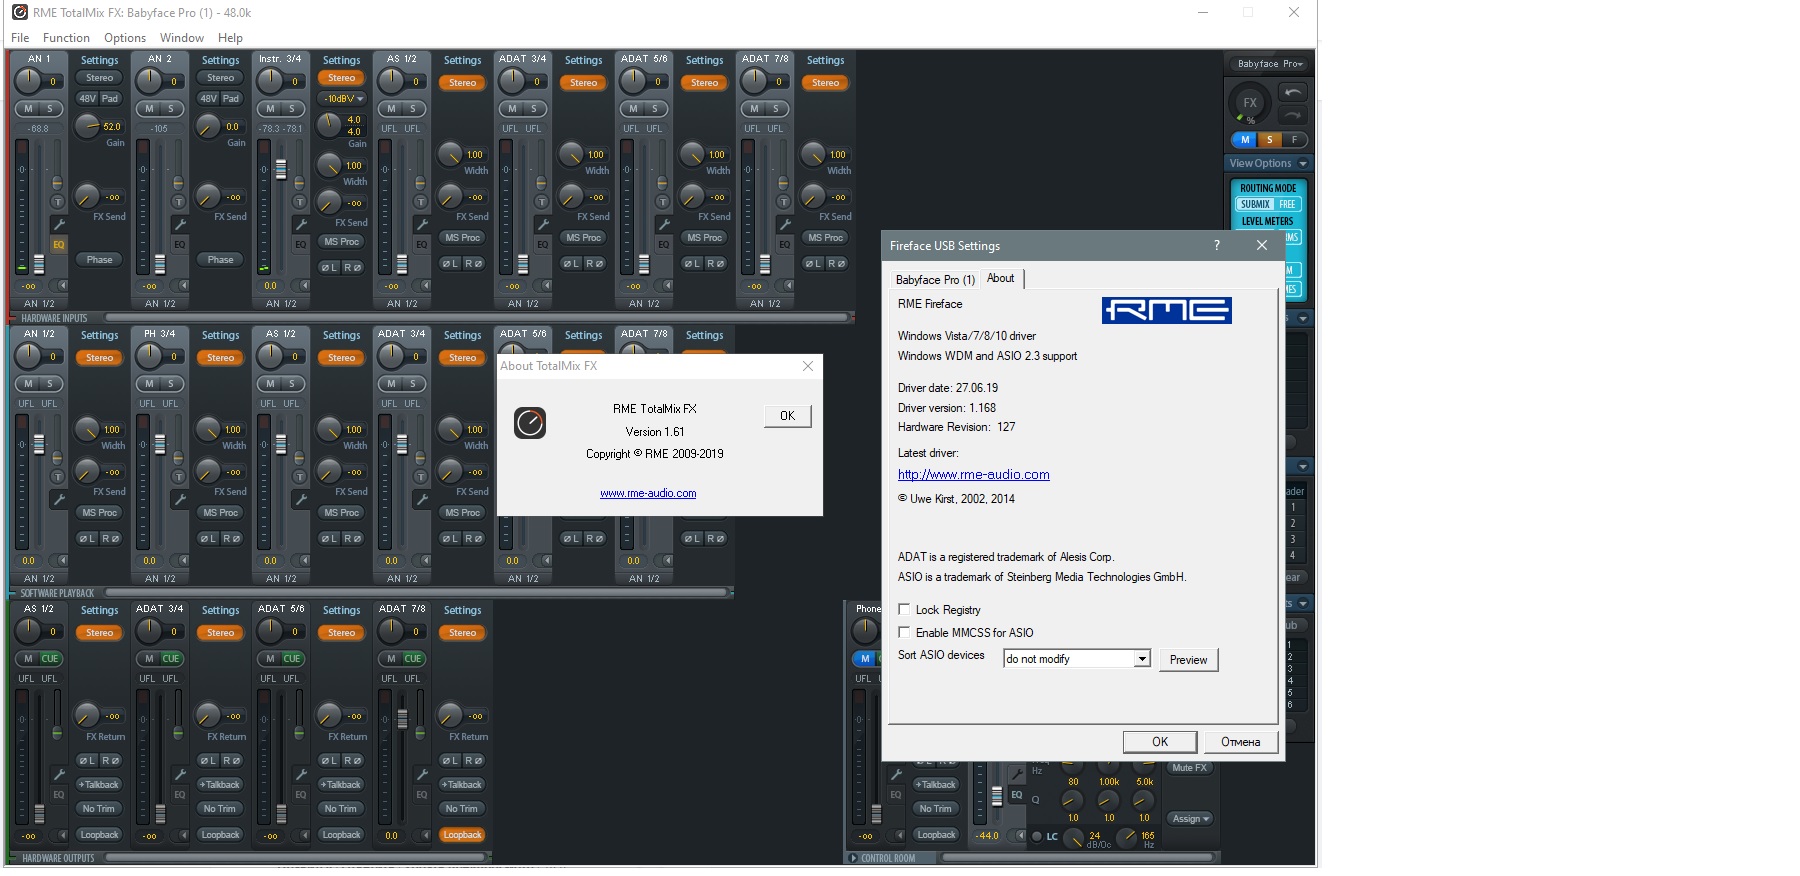Open the Options menu

[125, 38]
